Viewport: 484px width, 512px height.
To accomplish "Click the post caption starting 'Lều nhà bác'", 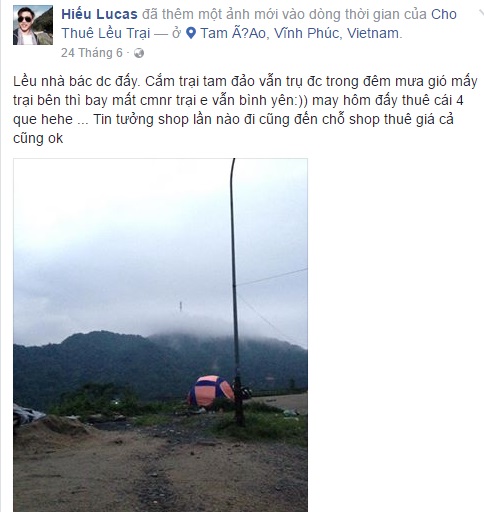I will pyautogui.click(x=245, y=110).
